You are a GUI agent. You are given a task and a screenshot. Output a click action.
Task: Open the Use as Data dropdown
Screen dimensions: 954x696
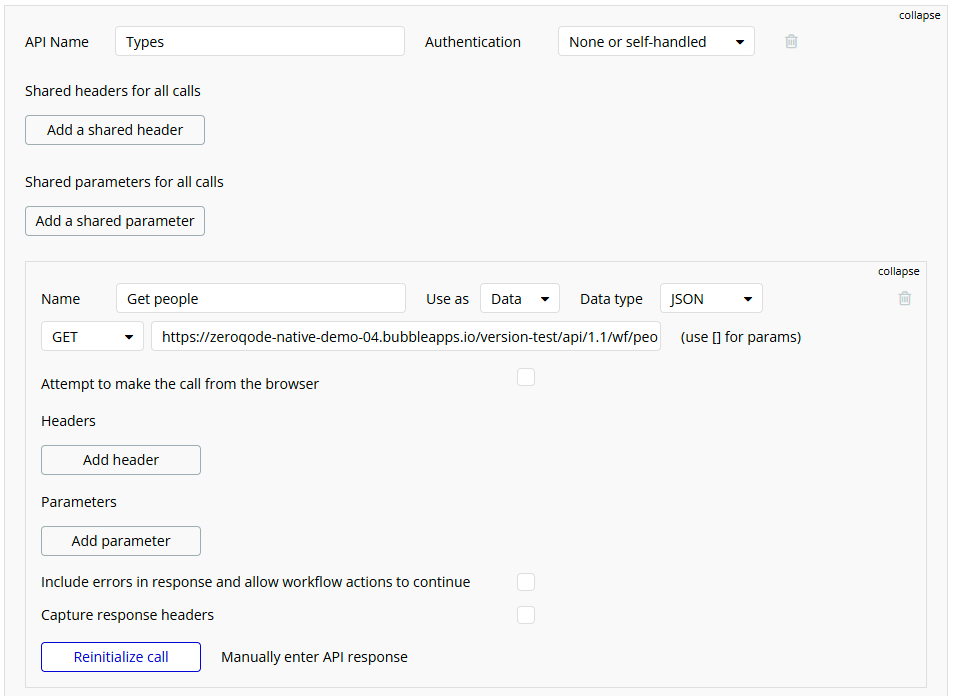[519, 299]
